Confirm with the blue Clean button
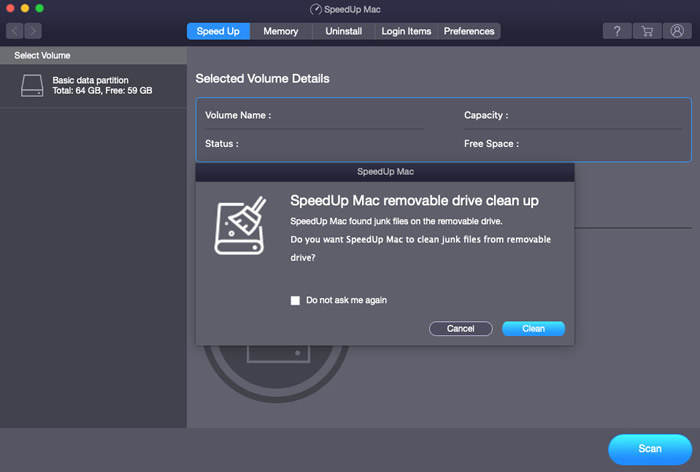The image size is (700, 472). tap(533, 329)
